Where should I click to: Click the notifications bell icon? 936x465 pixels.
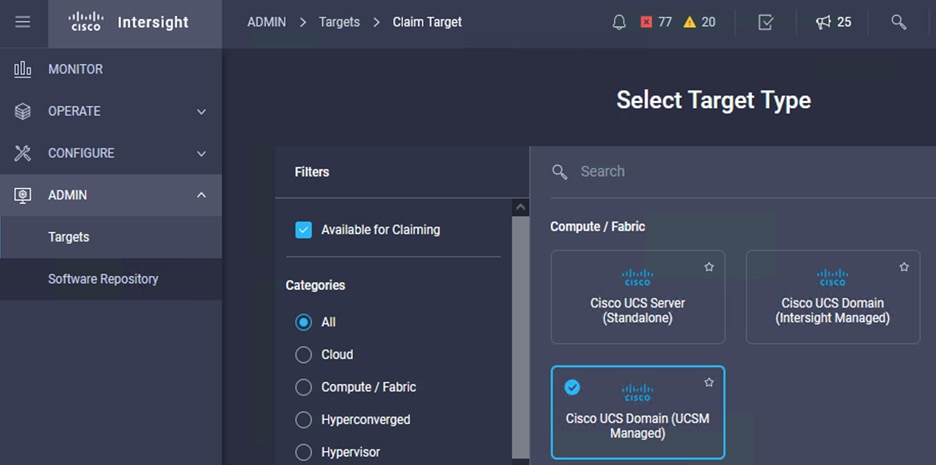tap(619, 22)
